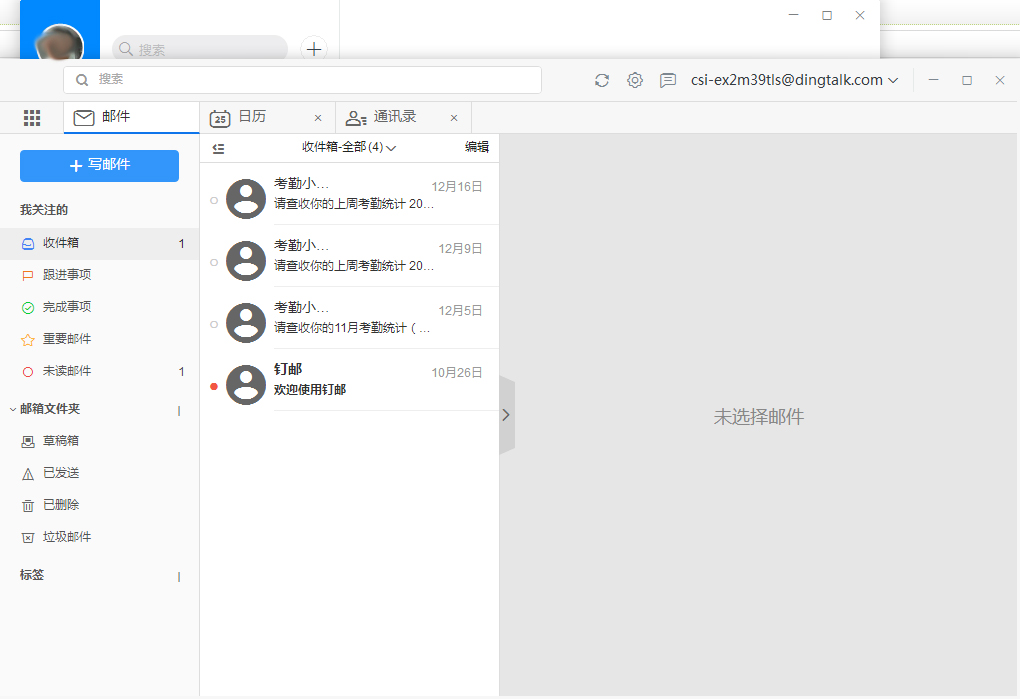The image size is (1020, 699).
Task: Click the 写邮件 compose button
Action: click(98, 165)
